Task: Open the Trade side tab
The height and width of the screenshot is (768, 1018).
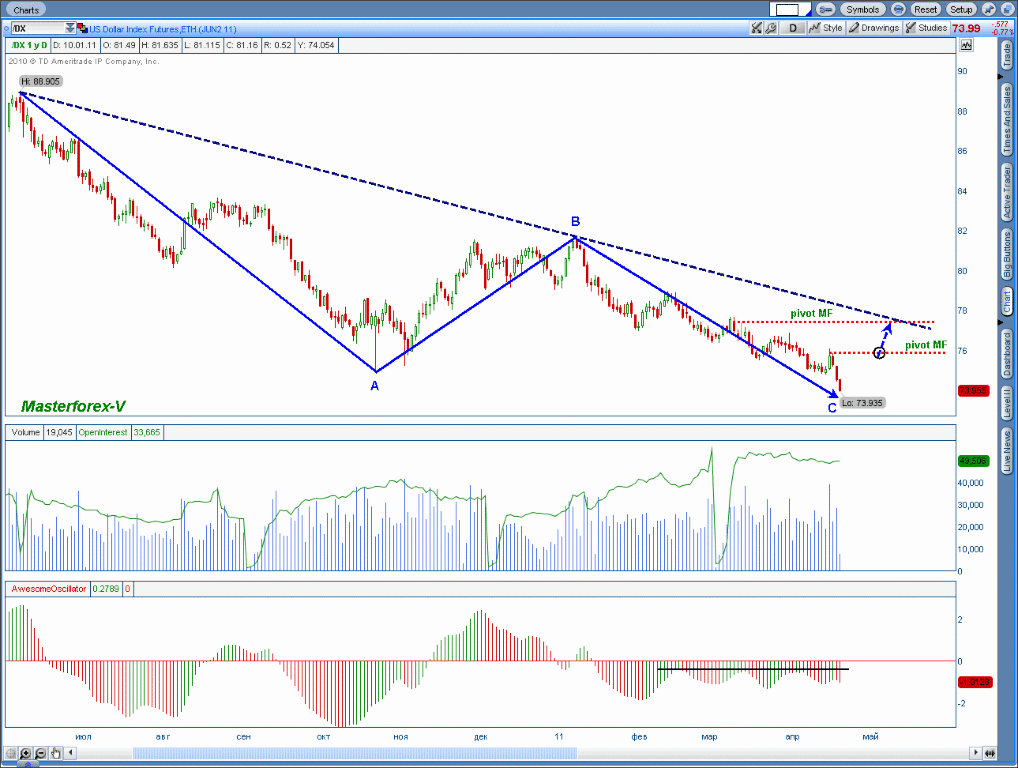Action: [1007, 56]
